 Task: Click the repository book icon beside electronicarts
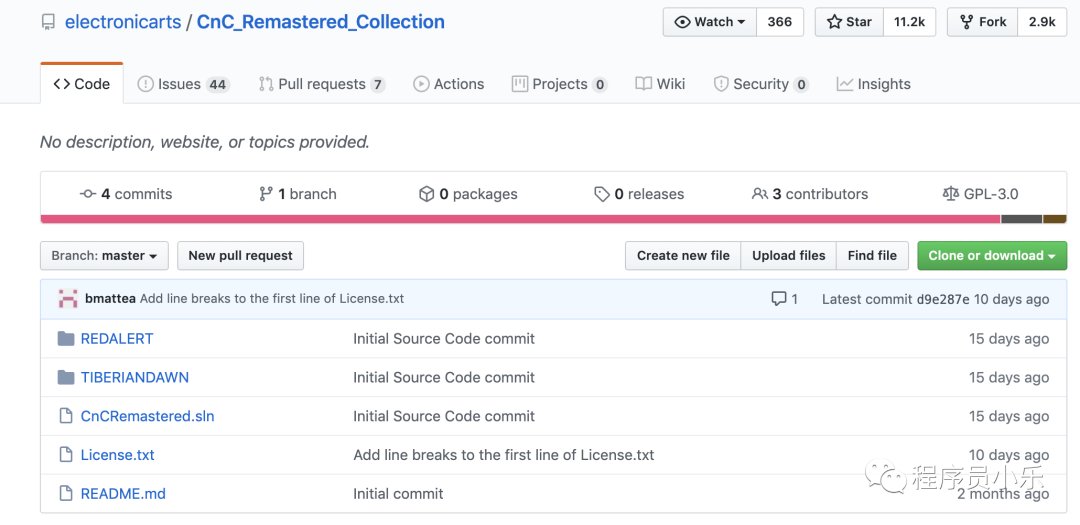[48, 23]
